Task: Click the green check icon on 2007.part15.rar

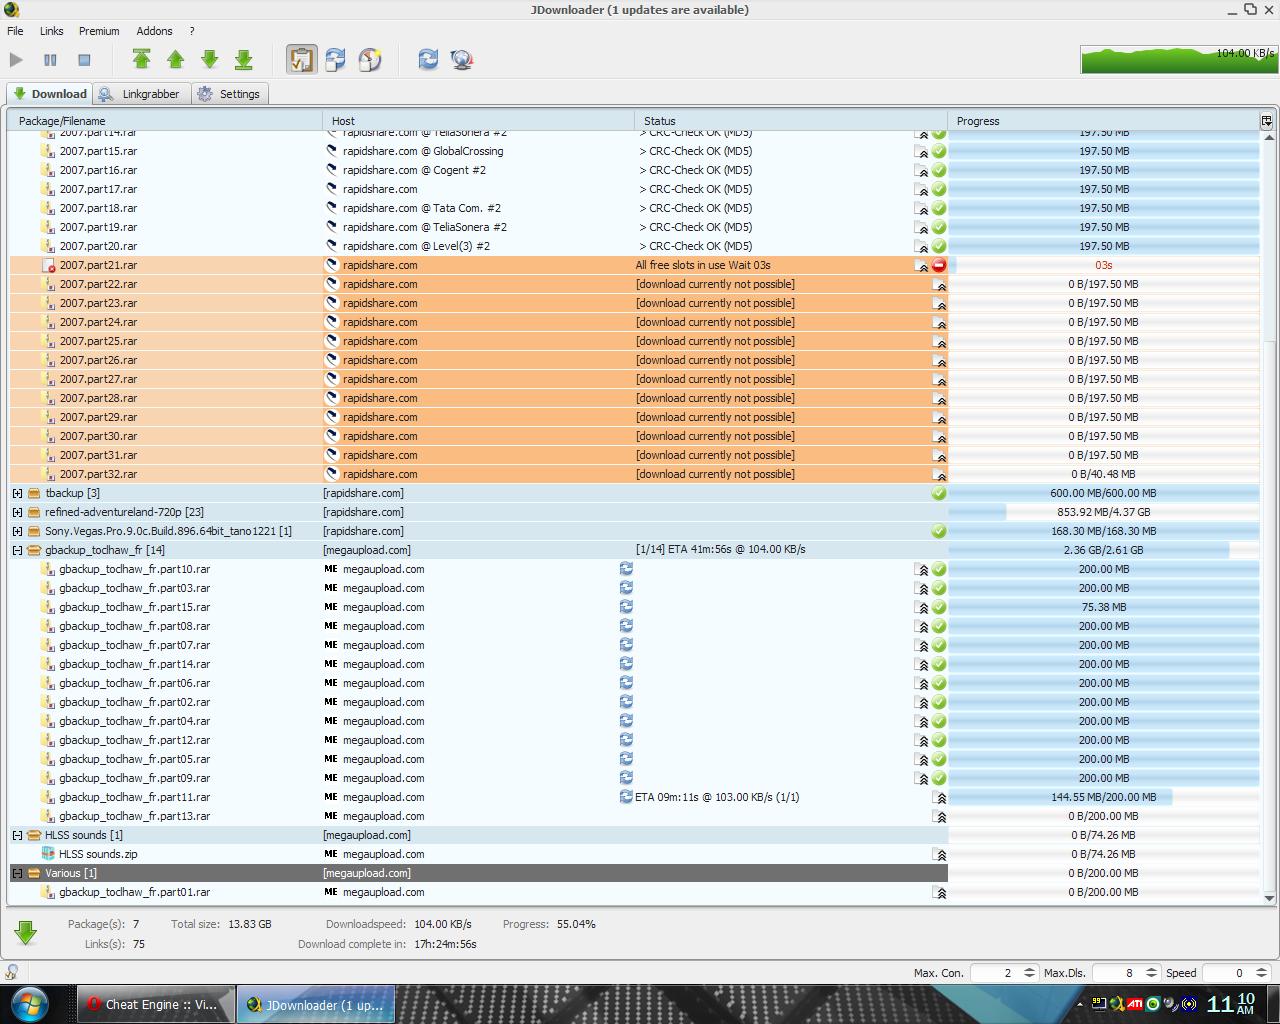Action: coord(939,151)
